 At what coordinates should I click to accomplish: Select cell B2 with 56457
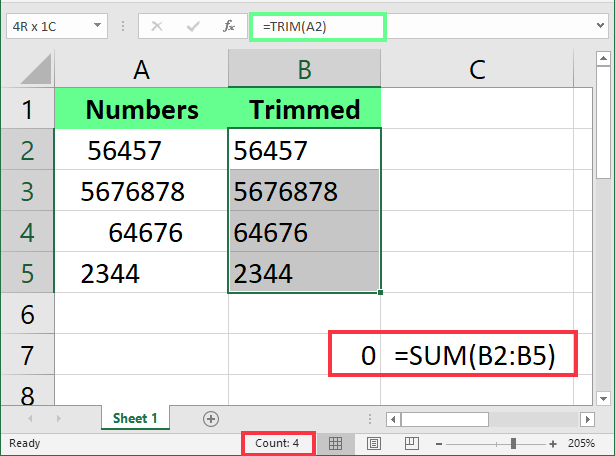(304, 150)
